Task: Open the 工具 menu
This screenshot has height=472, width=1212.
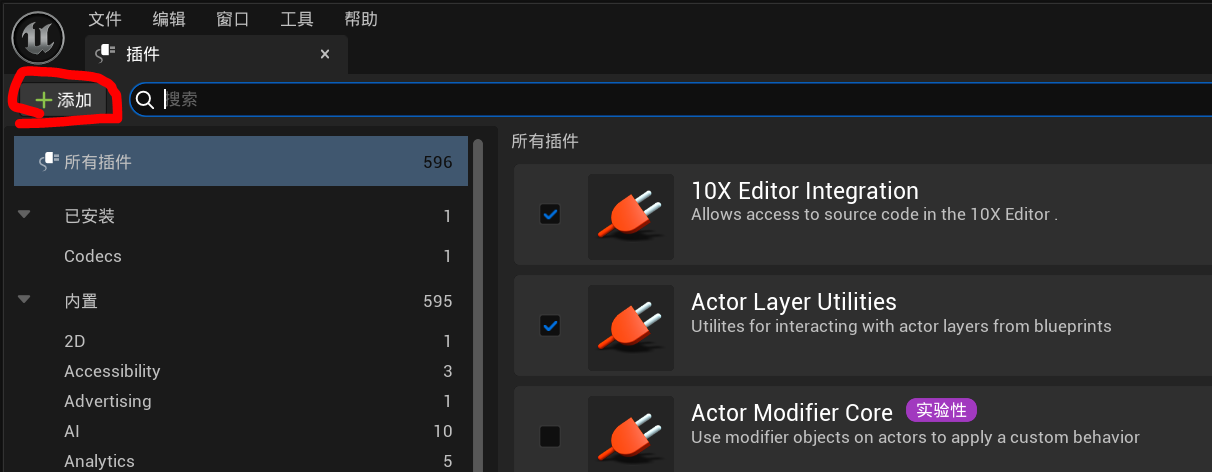Action: tap(297, 19)
